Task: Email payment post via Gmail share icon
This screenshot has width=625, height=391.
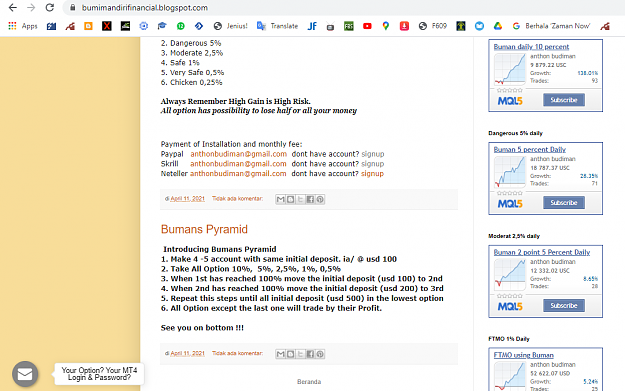Action: (x=281, y=199)
